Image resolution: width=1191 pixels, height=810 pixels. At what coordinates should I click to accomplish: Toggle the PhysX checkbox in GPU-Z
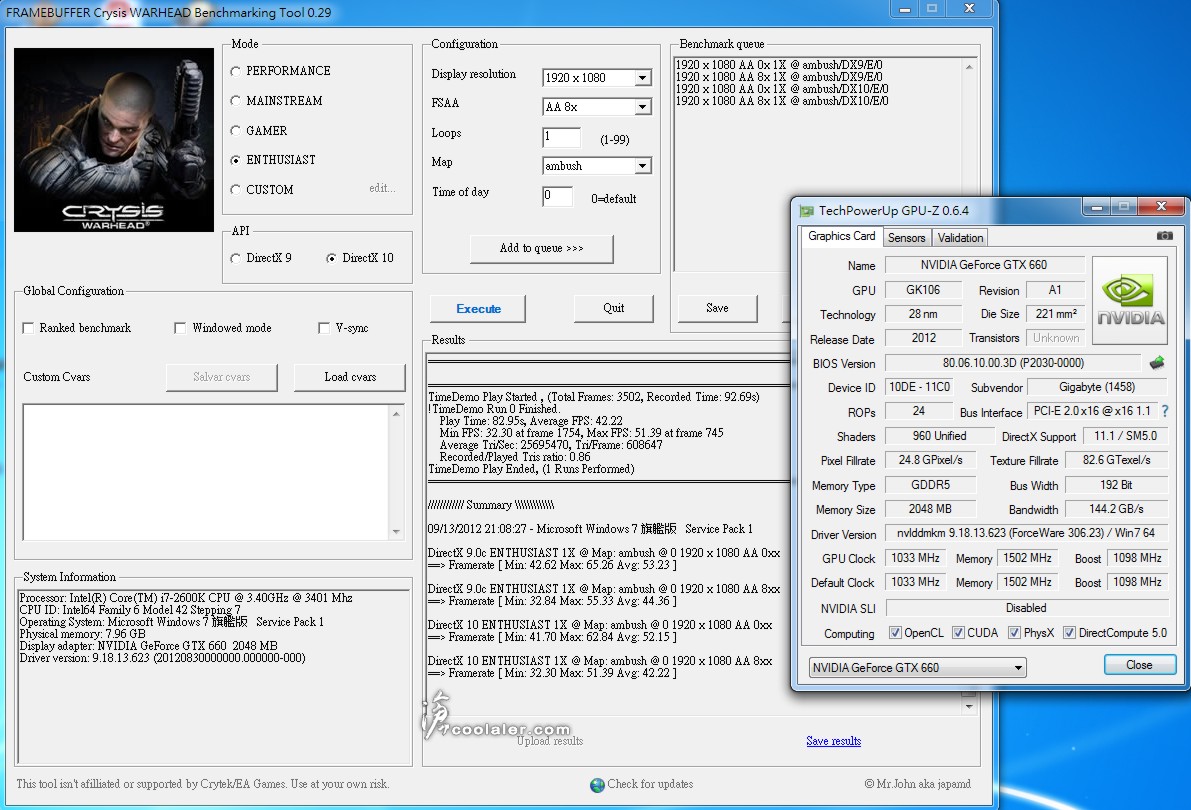click(1014, 633)
